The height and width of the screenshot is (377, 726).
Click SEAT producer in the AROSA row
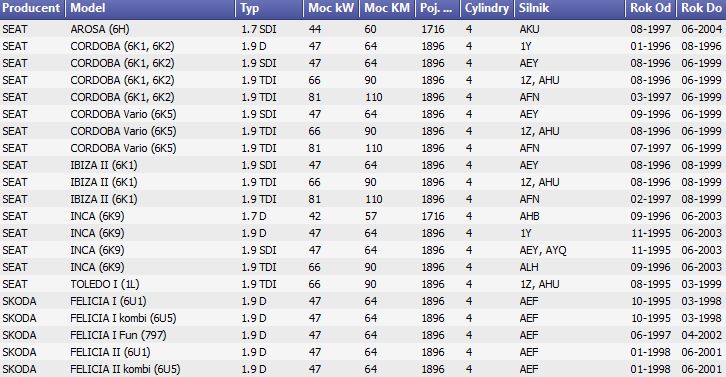pyautogui.click(x=15, y=29)
